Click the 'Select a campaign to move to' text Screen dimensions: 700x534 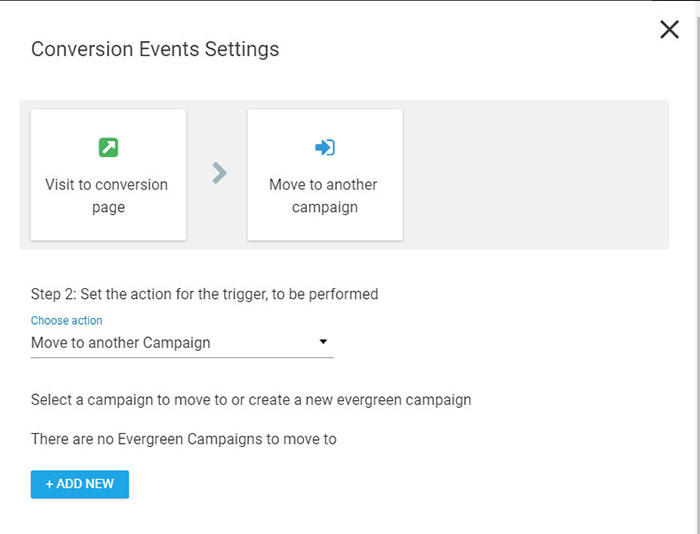click(250, 400)
